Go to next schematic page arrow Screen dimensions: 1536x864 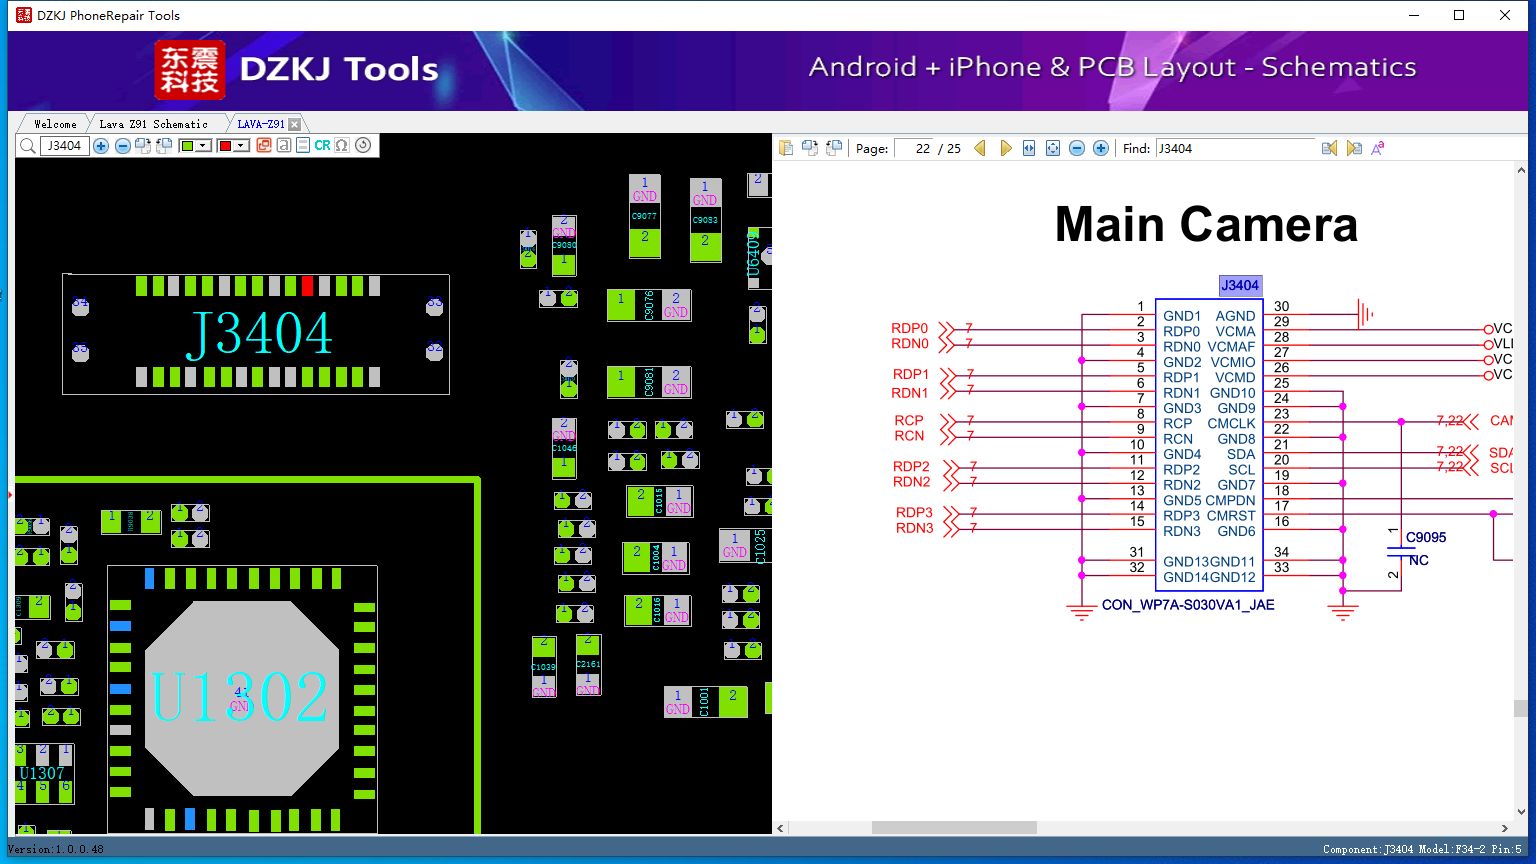tap(1005, 148)
